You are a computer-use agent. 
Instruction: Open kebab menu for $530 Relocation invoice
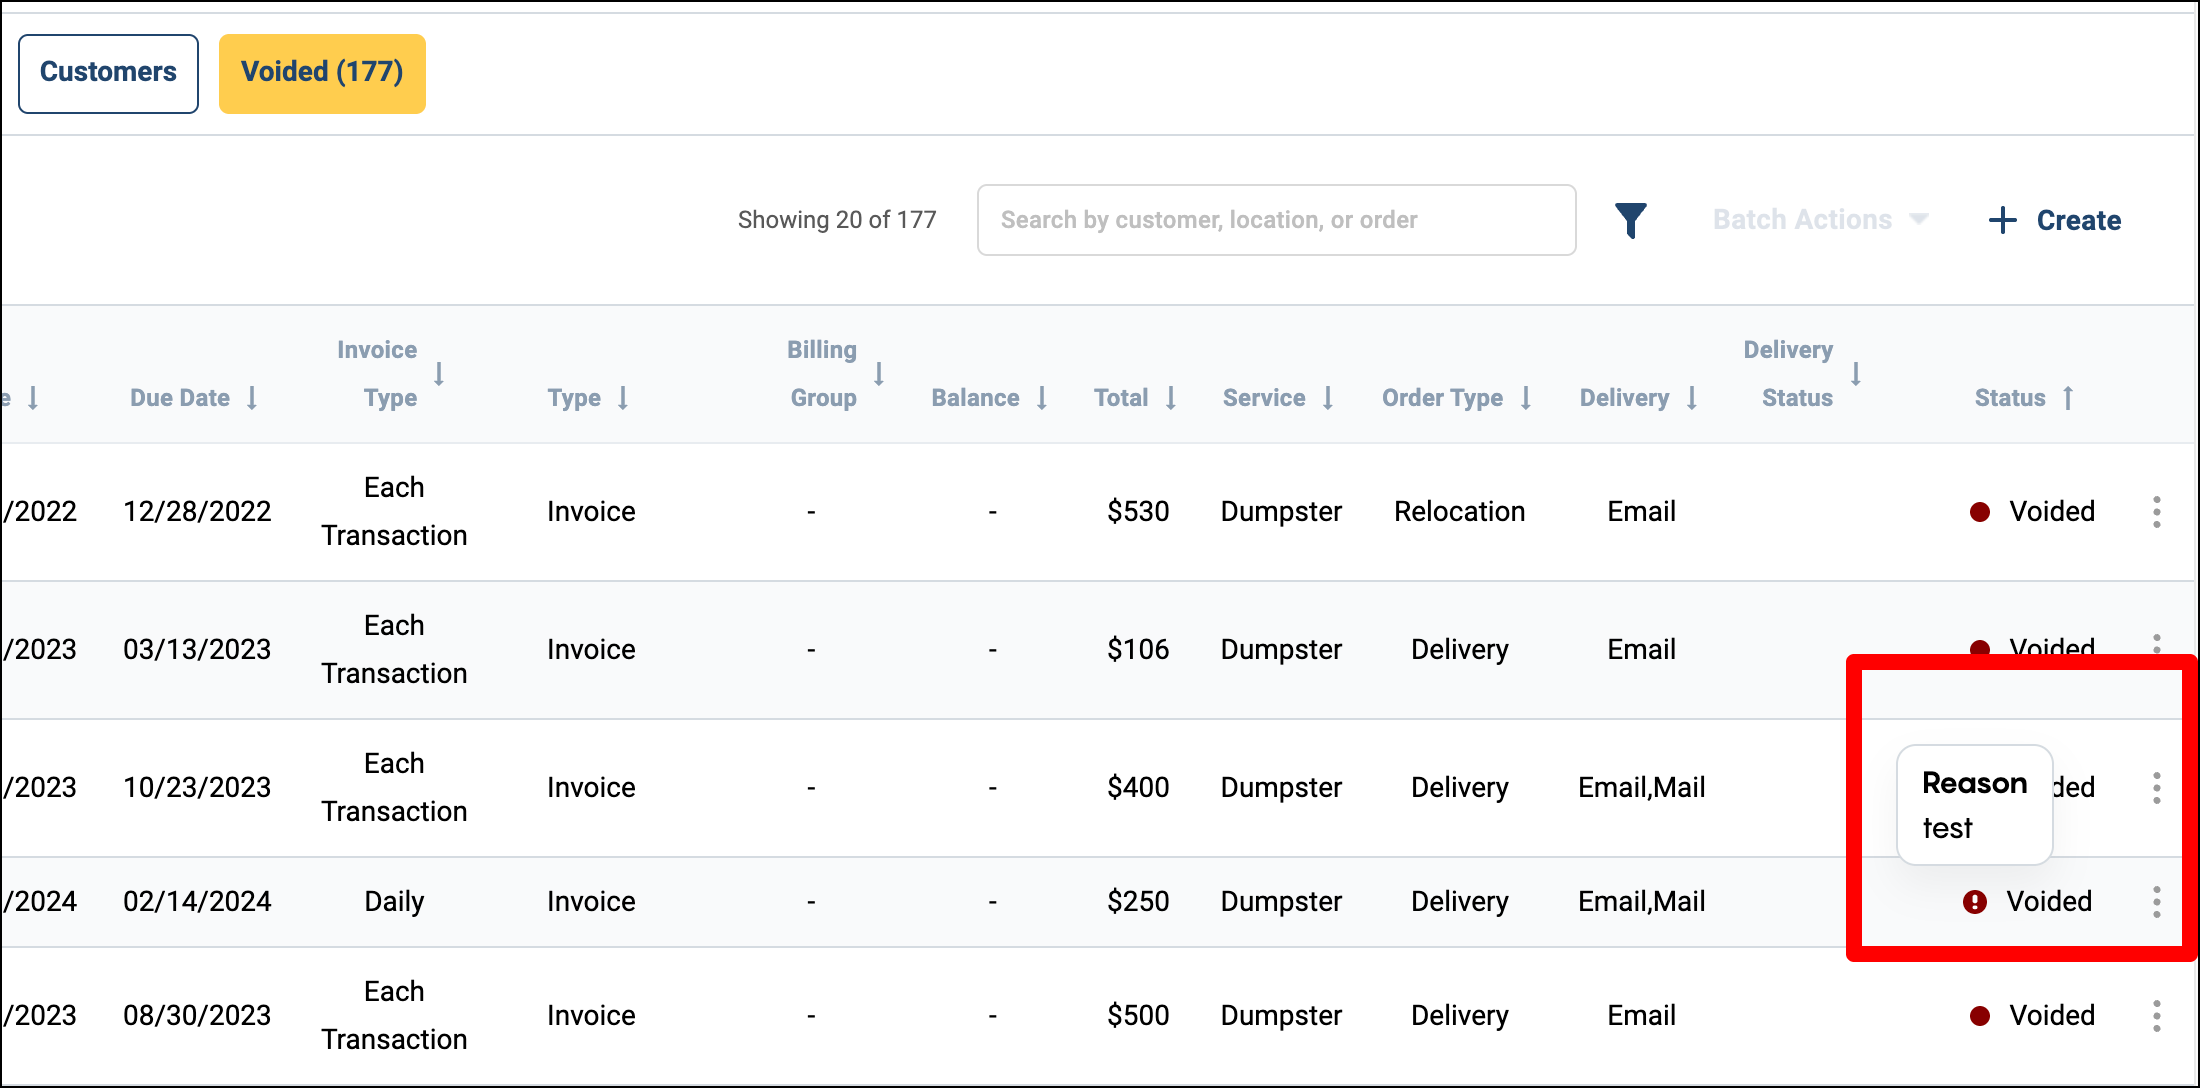click(2156, 512)
